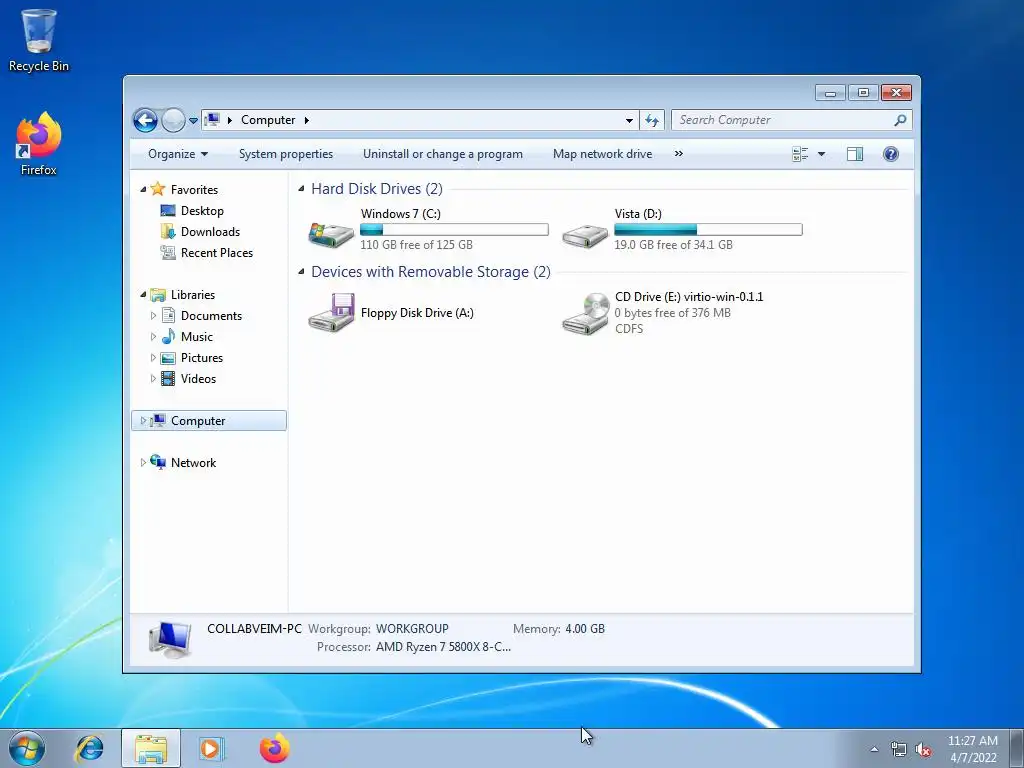This screenshot has height=768, width=1024.
Task: Expand the address bar history dropdown
Action: pos(629,120)
